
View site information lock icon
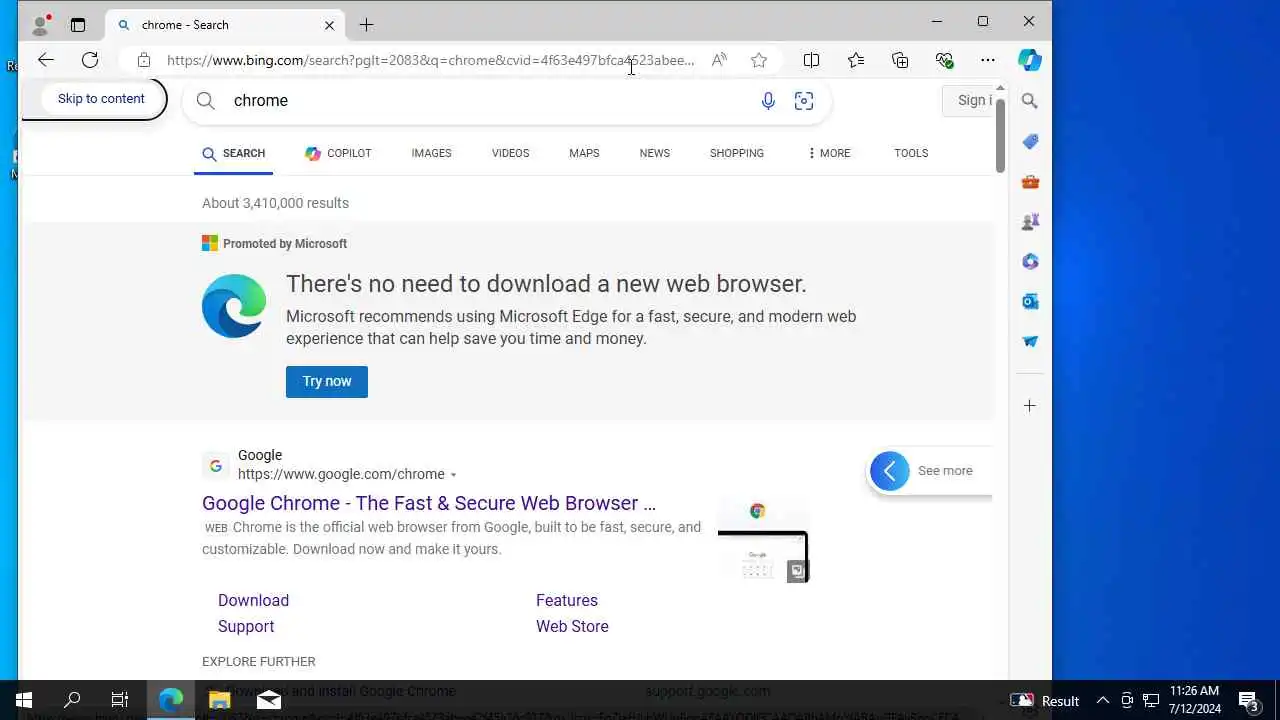coord(144,60)
